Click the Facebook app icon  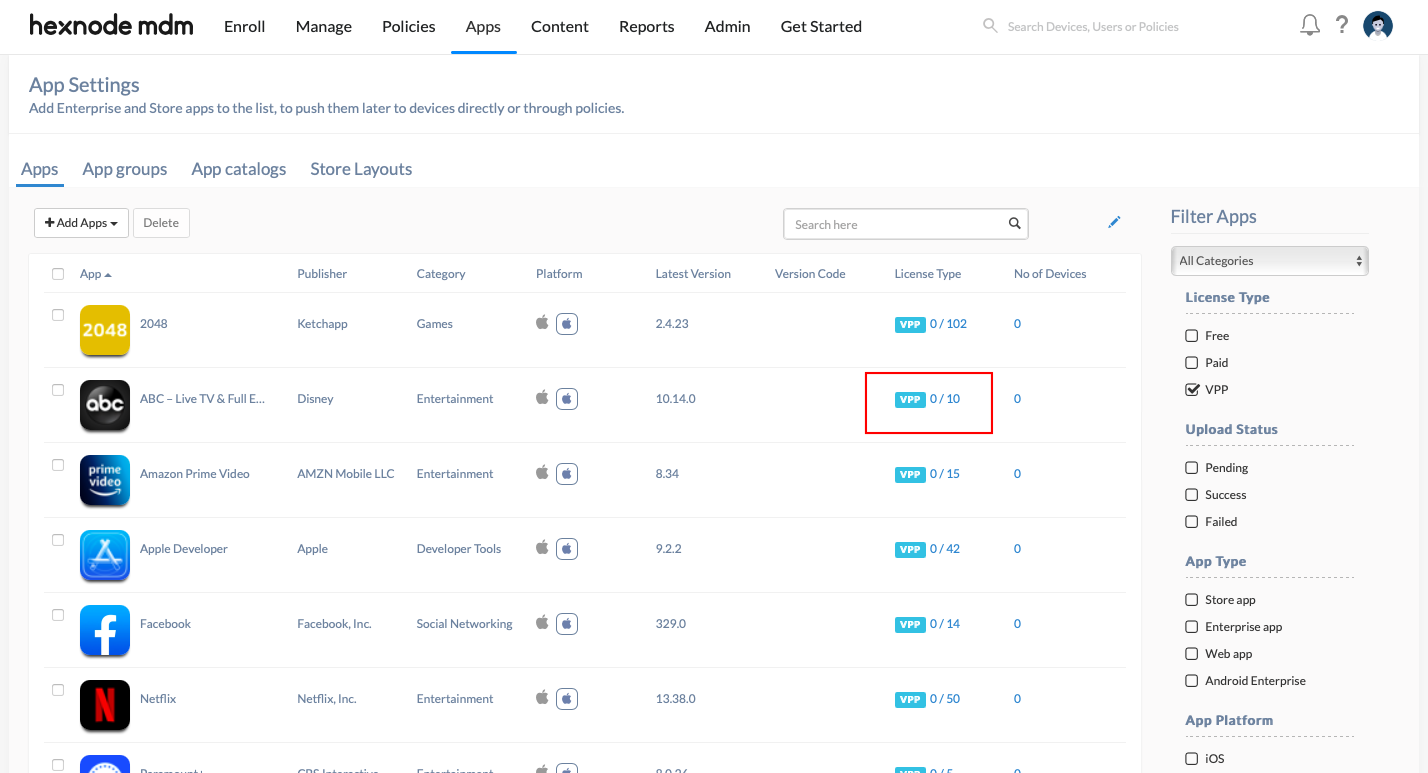click(x=105, y=630)
